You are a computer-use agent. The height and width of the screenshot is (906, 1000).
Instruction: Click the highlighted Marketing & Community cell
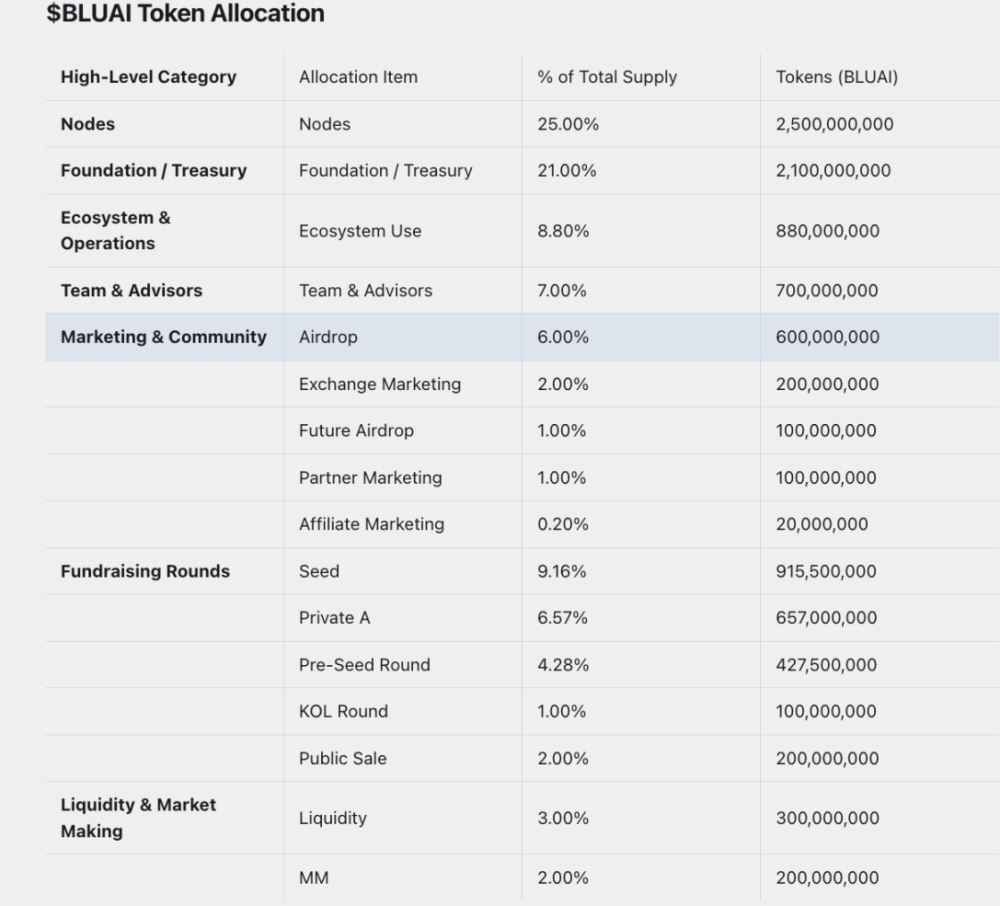[163, 337]
